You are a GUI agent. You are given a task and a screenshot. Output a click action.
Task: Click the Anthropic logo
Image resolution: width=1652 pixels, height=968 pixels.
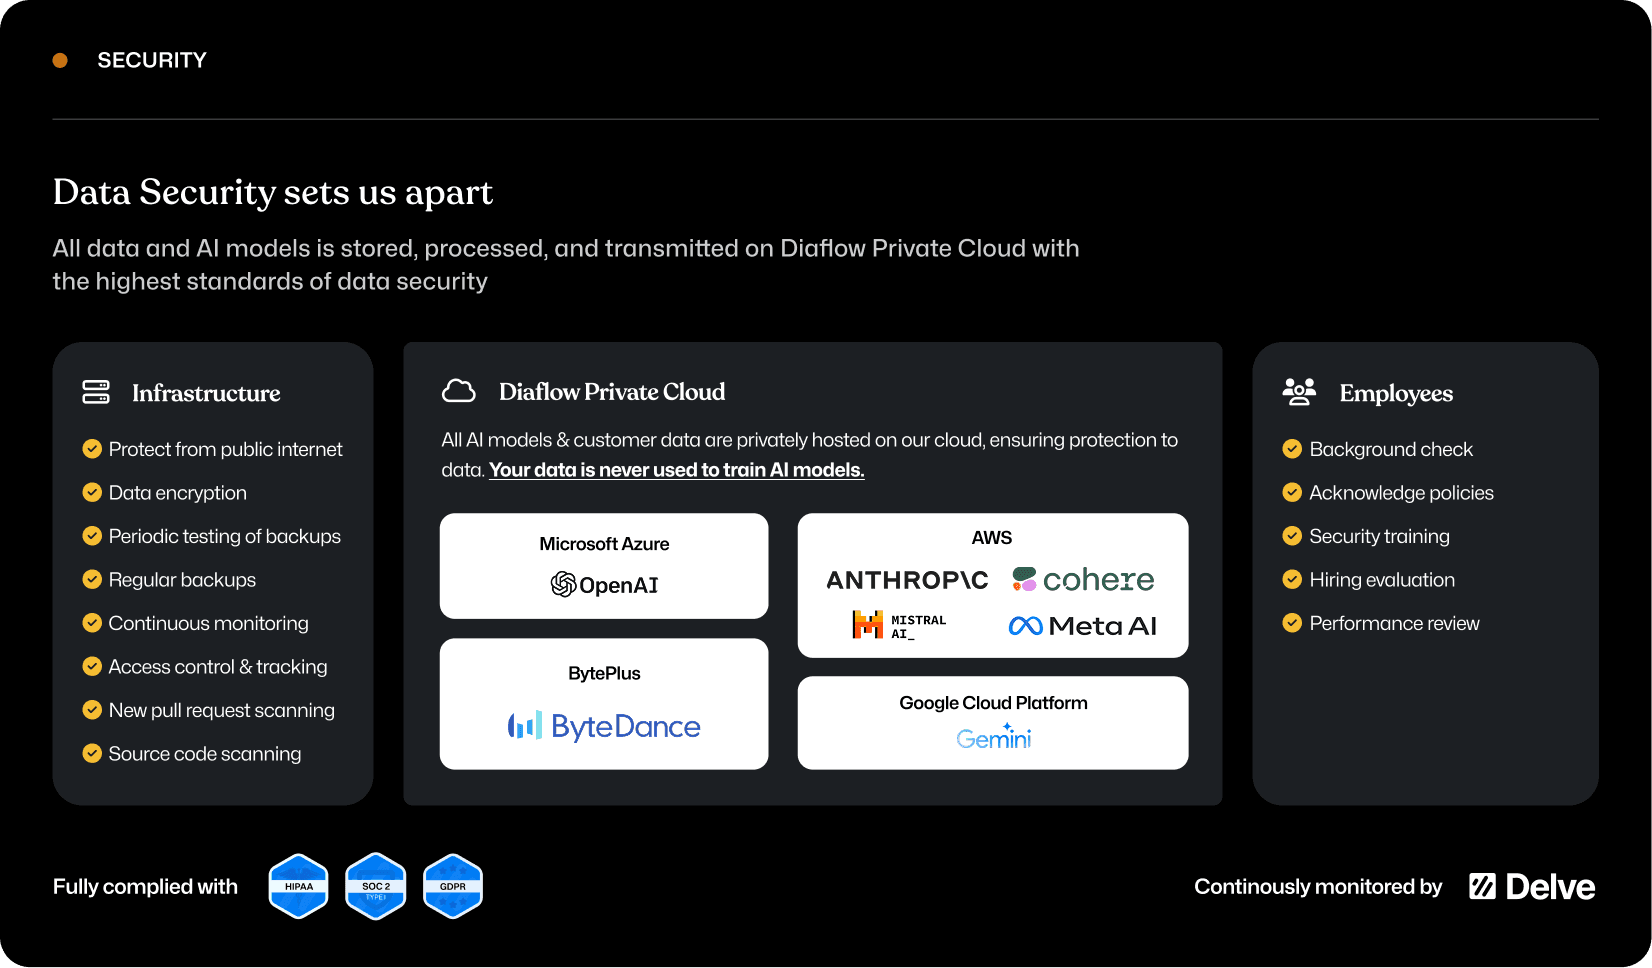pos(907,580)
